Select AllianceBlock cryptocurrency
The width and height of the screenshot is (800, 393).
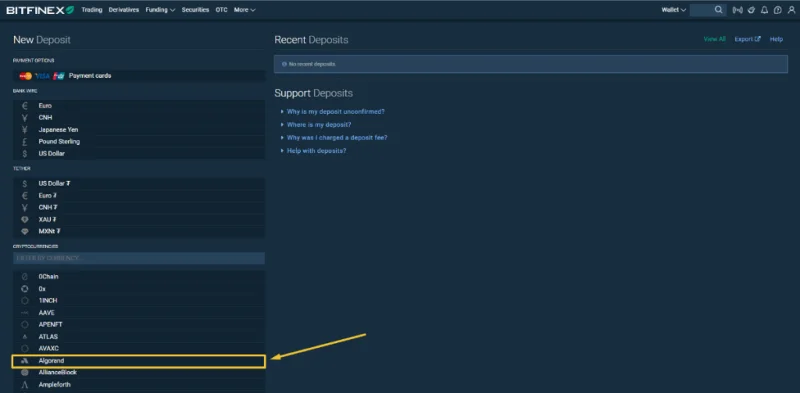(x=139, y=373)
